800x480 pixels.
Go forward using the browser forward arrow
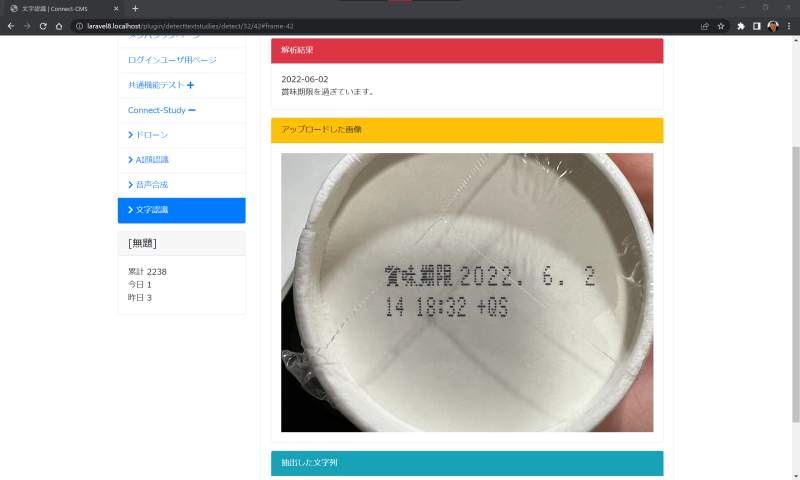coord(27,26)
